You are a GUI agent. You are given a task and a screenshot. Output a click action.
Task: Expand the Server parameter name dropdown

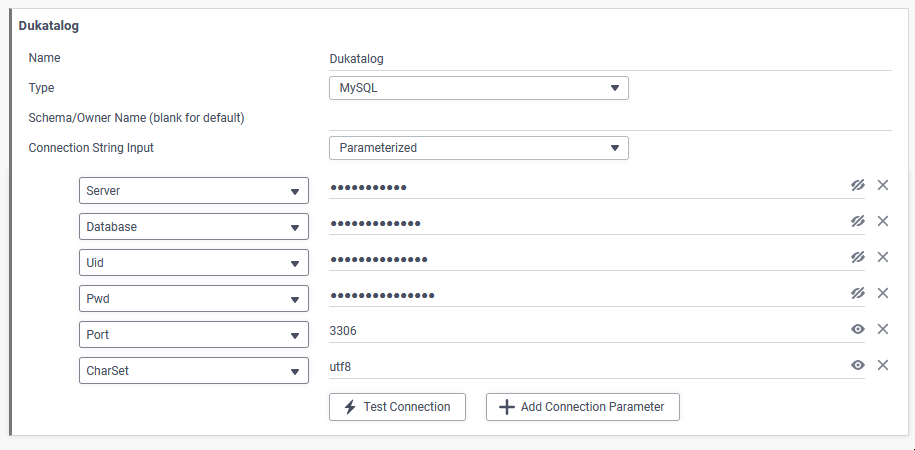194,191
